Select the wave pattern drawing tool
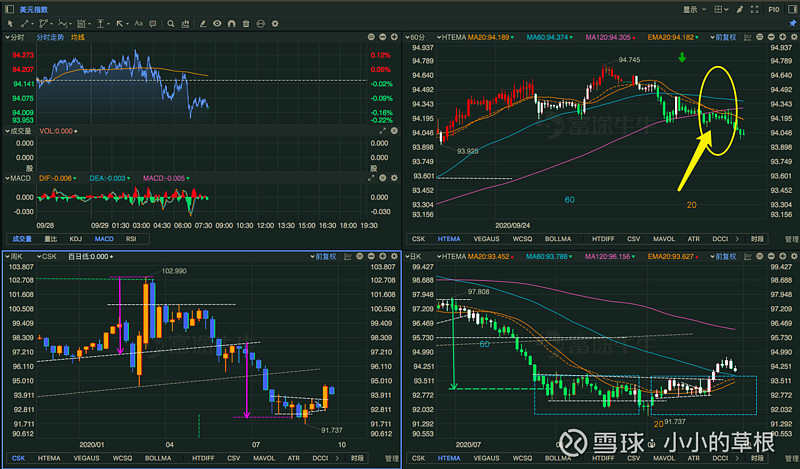The image size is (800, 469). [x=63, y=23]
